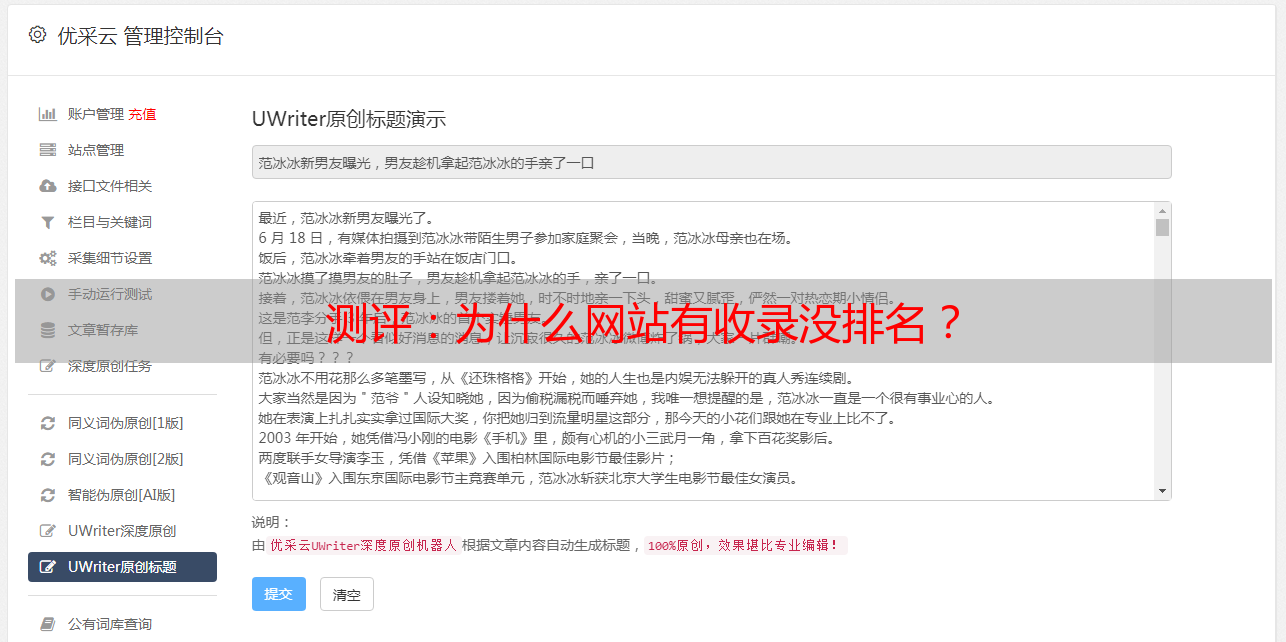Select the 同义词伪原创[1版] refresh icon
The width and height of the screenshot is (1286, 642).
click(x=47, y=423)
